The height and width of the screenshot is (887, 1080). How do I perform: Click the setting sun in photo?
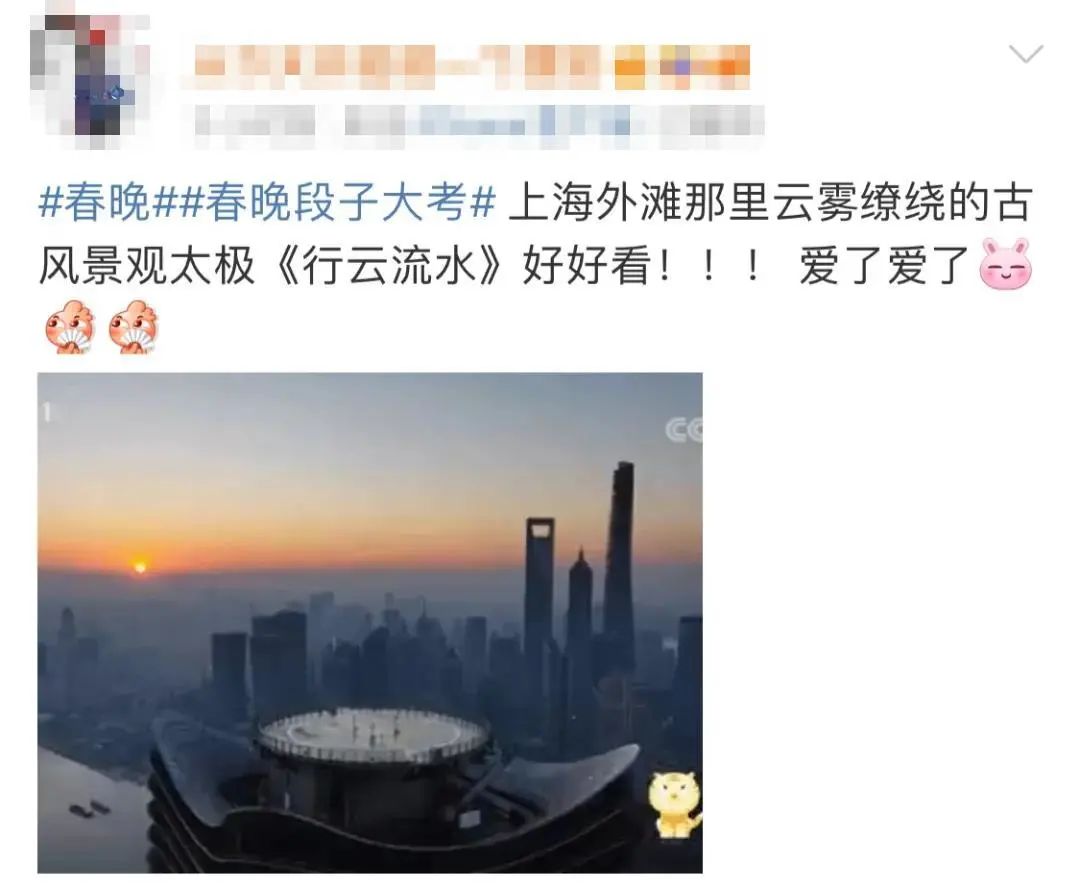coord(140,567)
